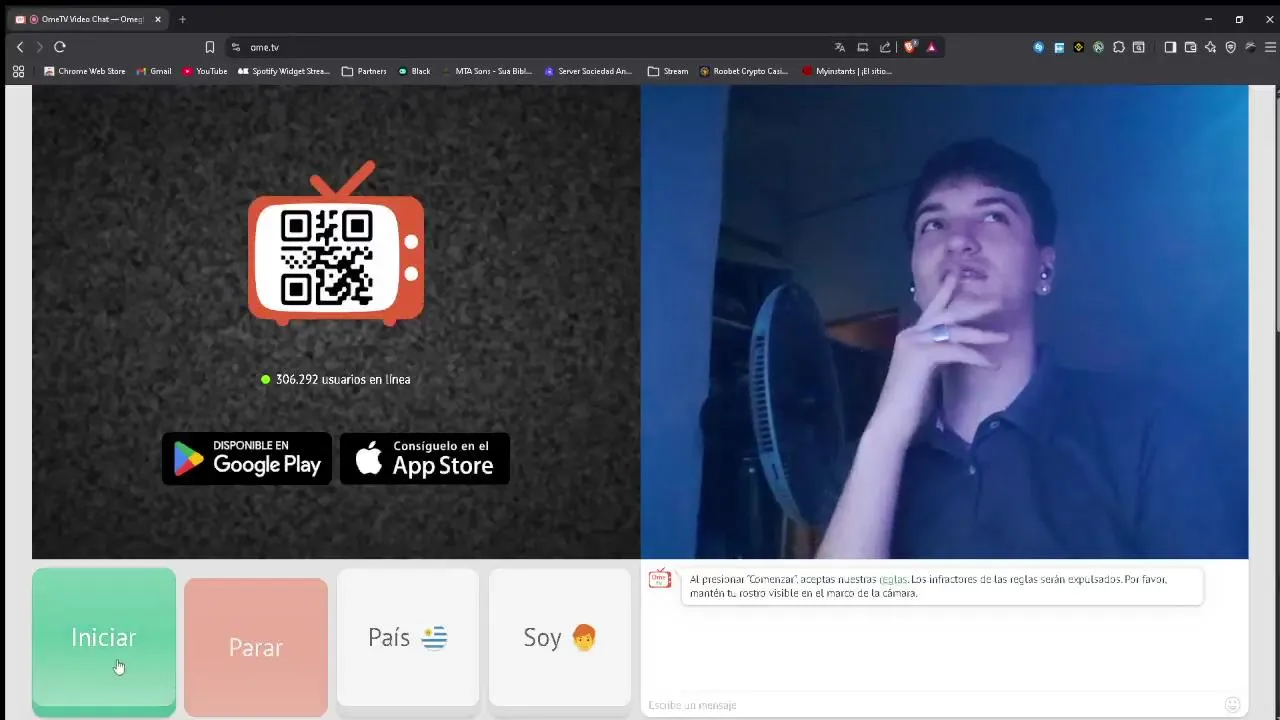Click the blue circular extension icon
The image size is (1280, 720).
(x=1038, y=47)
